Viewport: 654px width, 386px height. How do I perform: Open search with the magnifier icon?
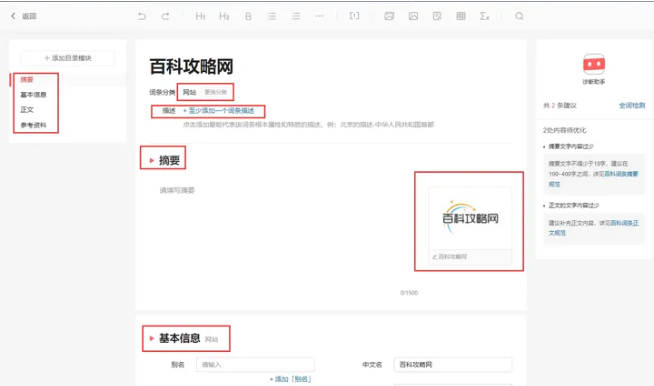[519, 16]
